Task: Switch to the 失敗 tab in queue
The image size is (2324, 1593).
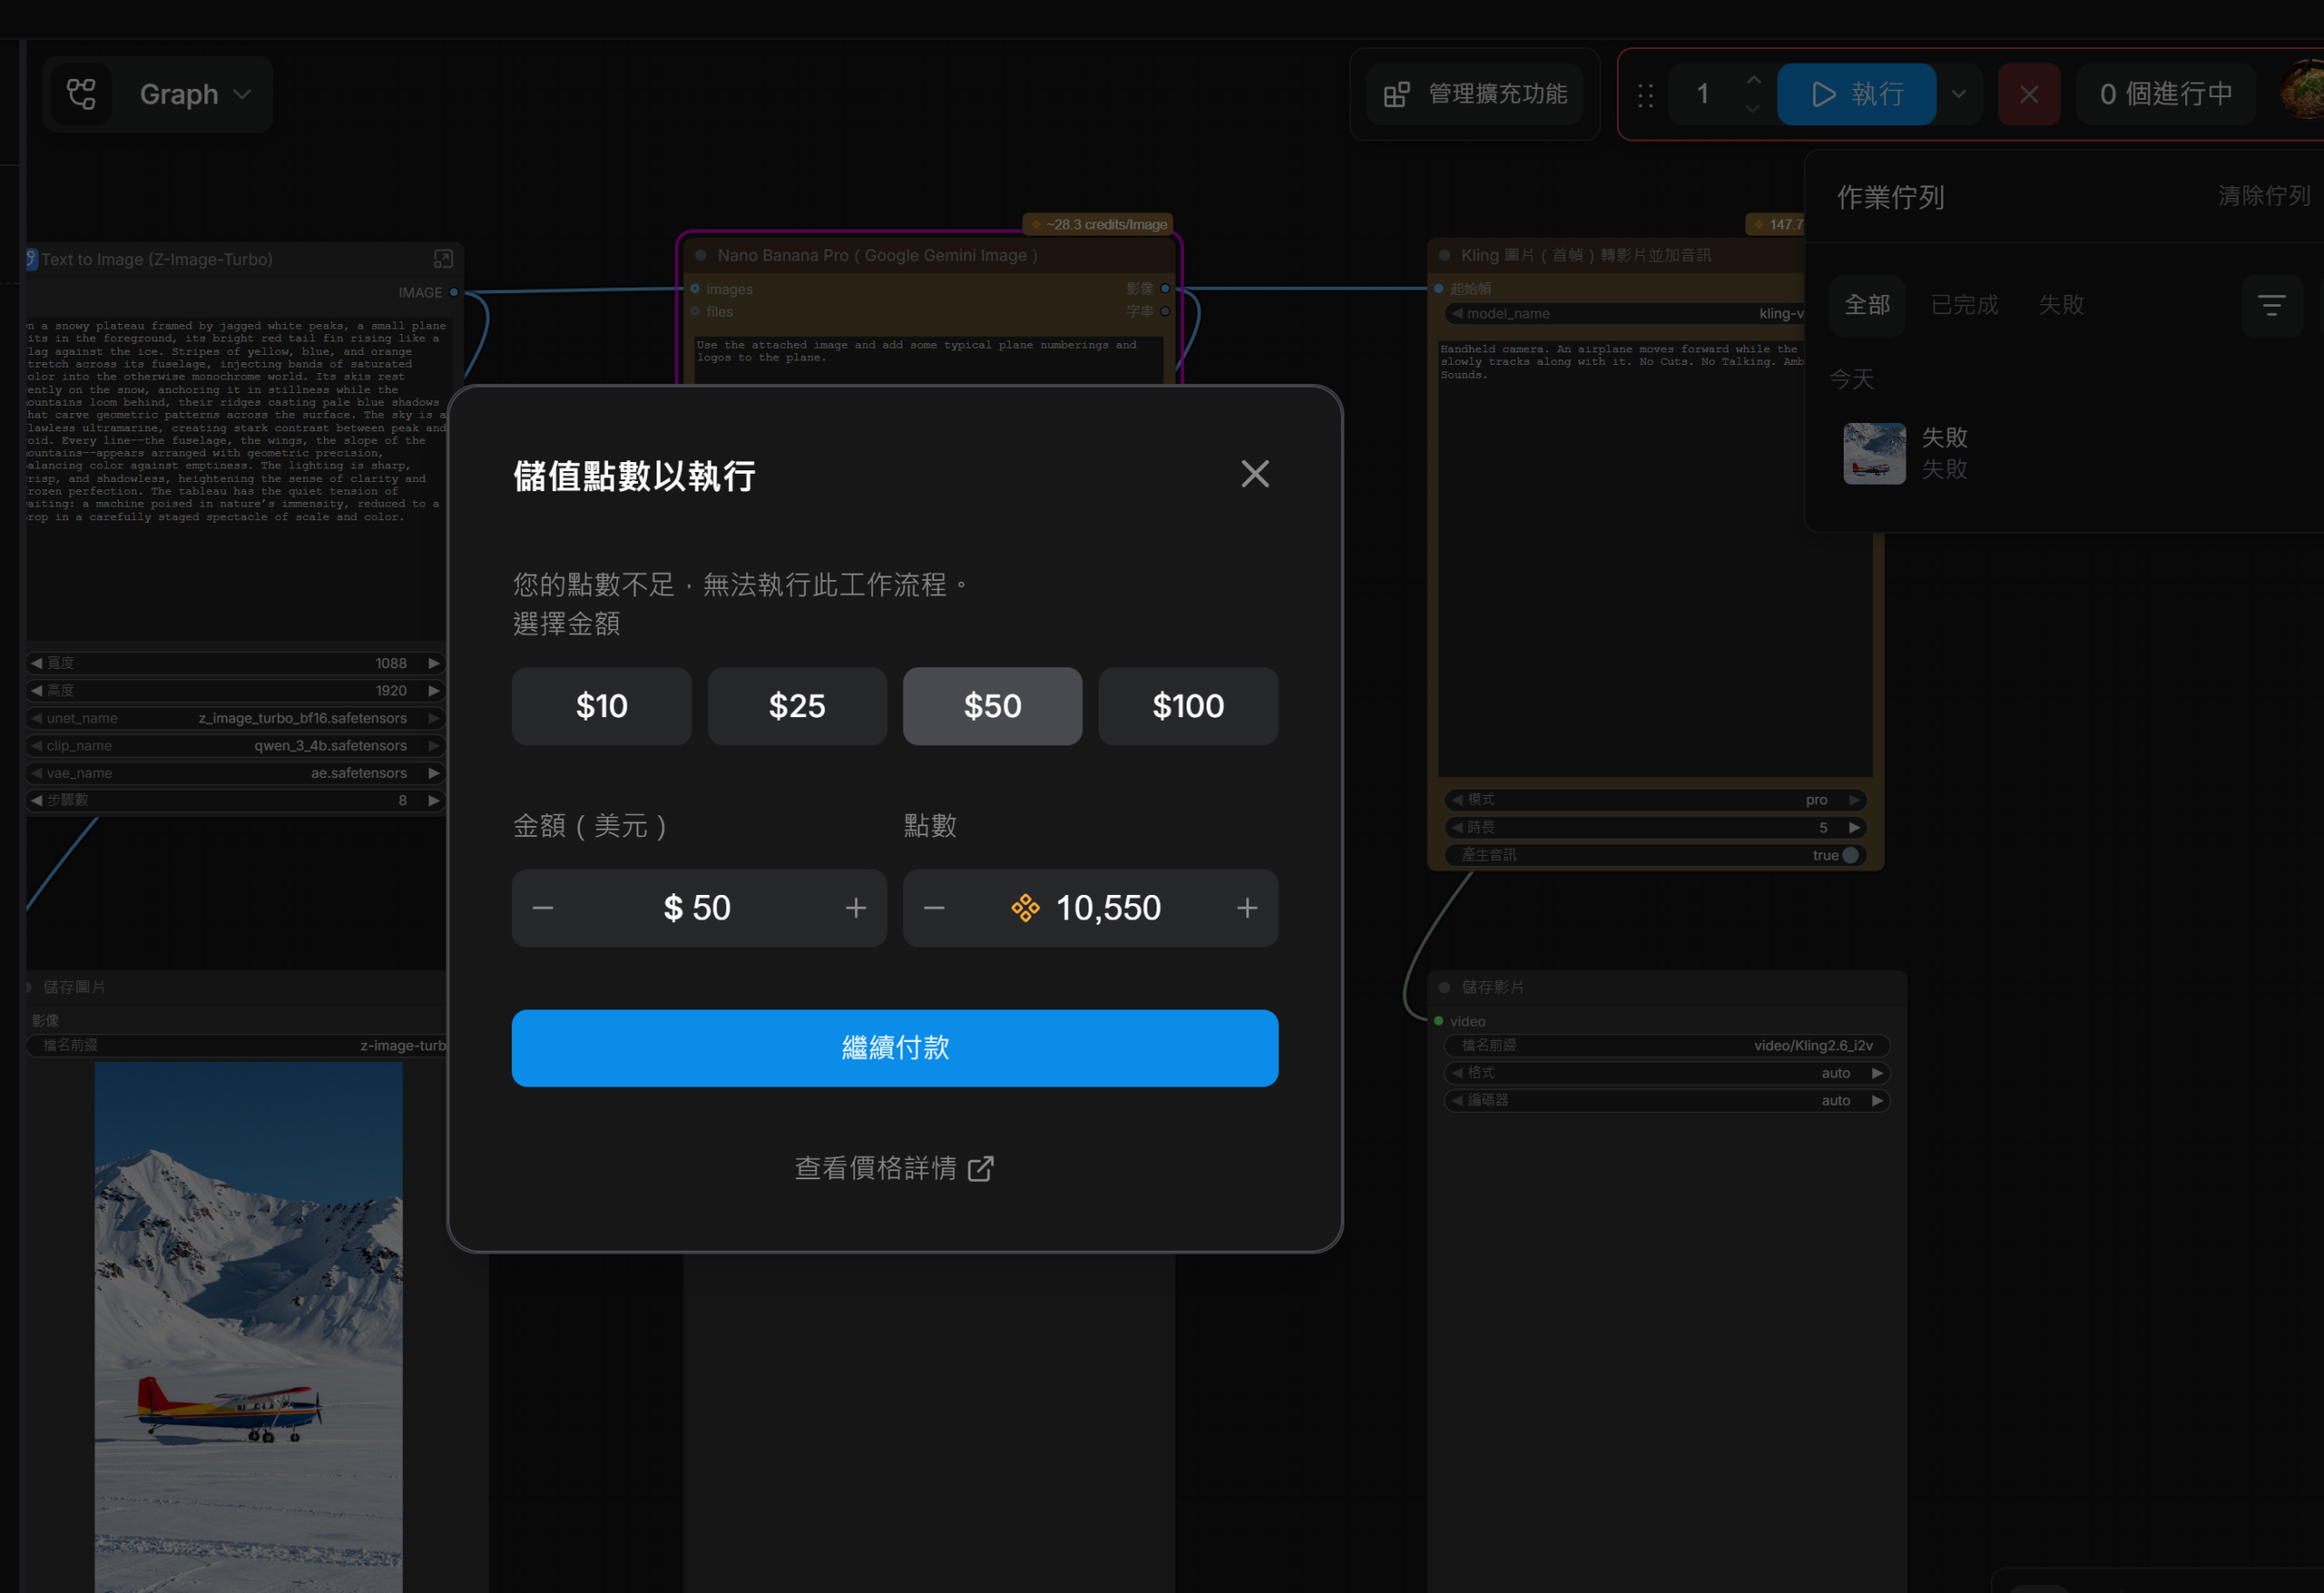Action: click(x=2060, y=304)
